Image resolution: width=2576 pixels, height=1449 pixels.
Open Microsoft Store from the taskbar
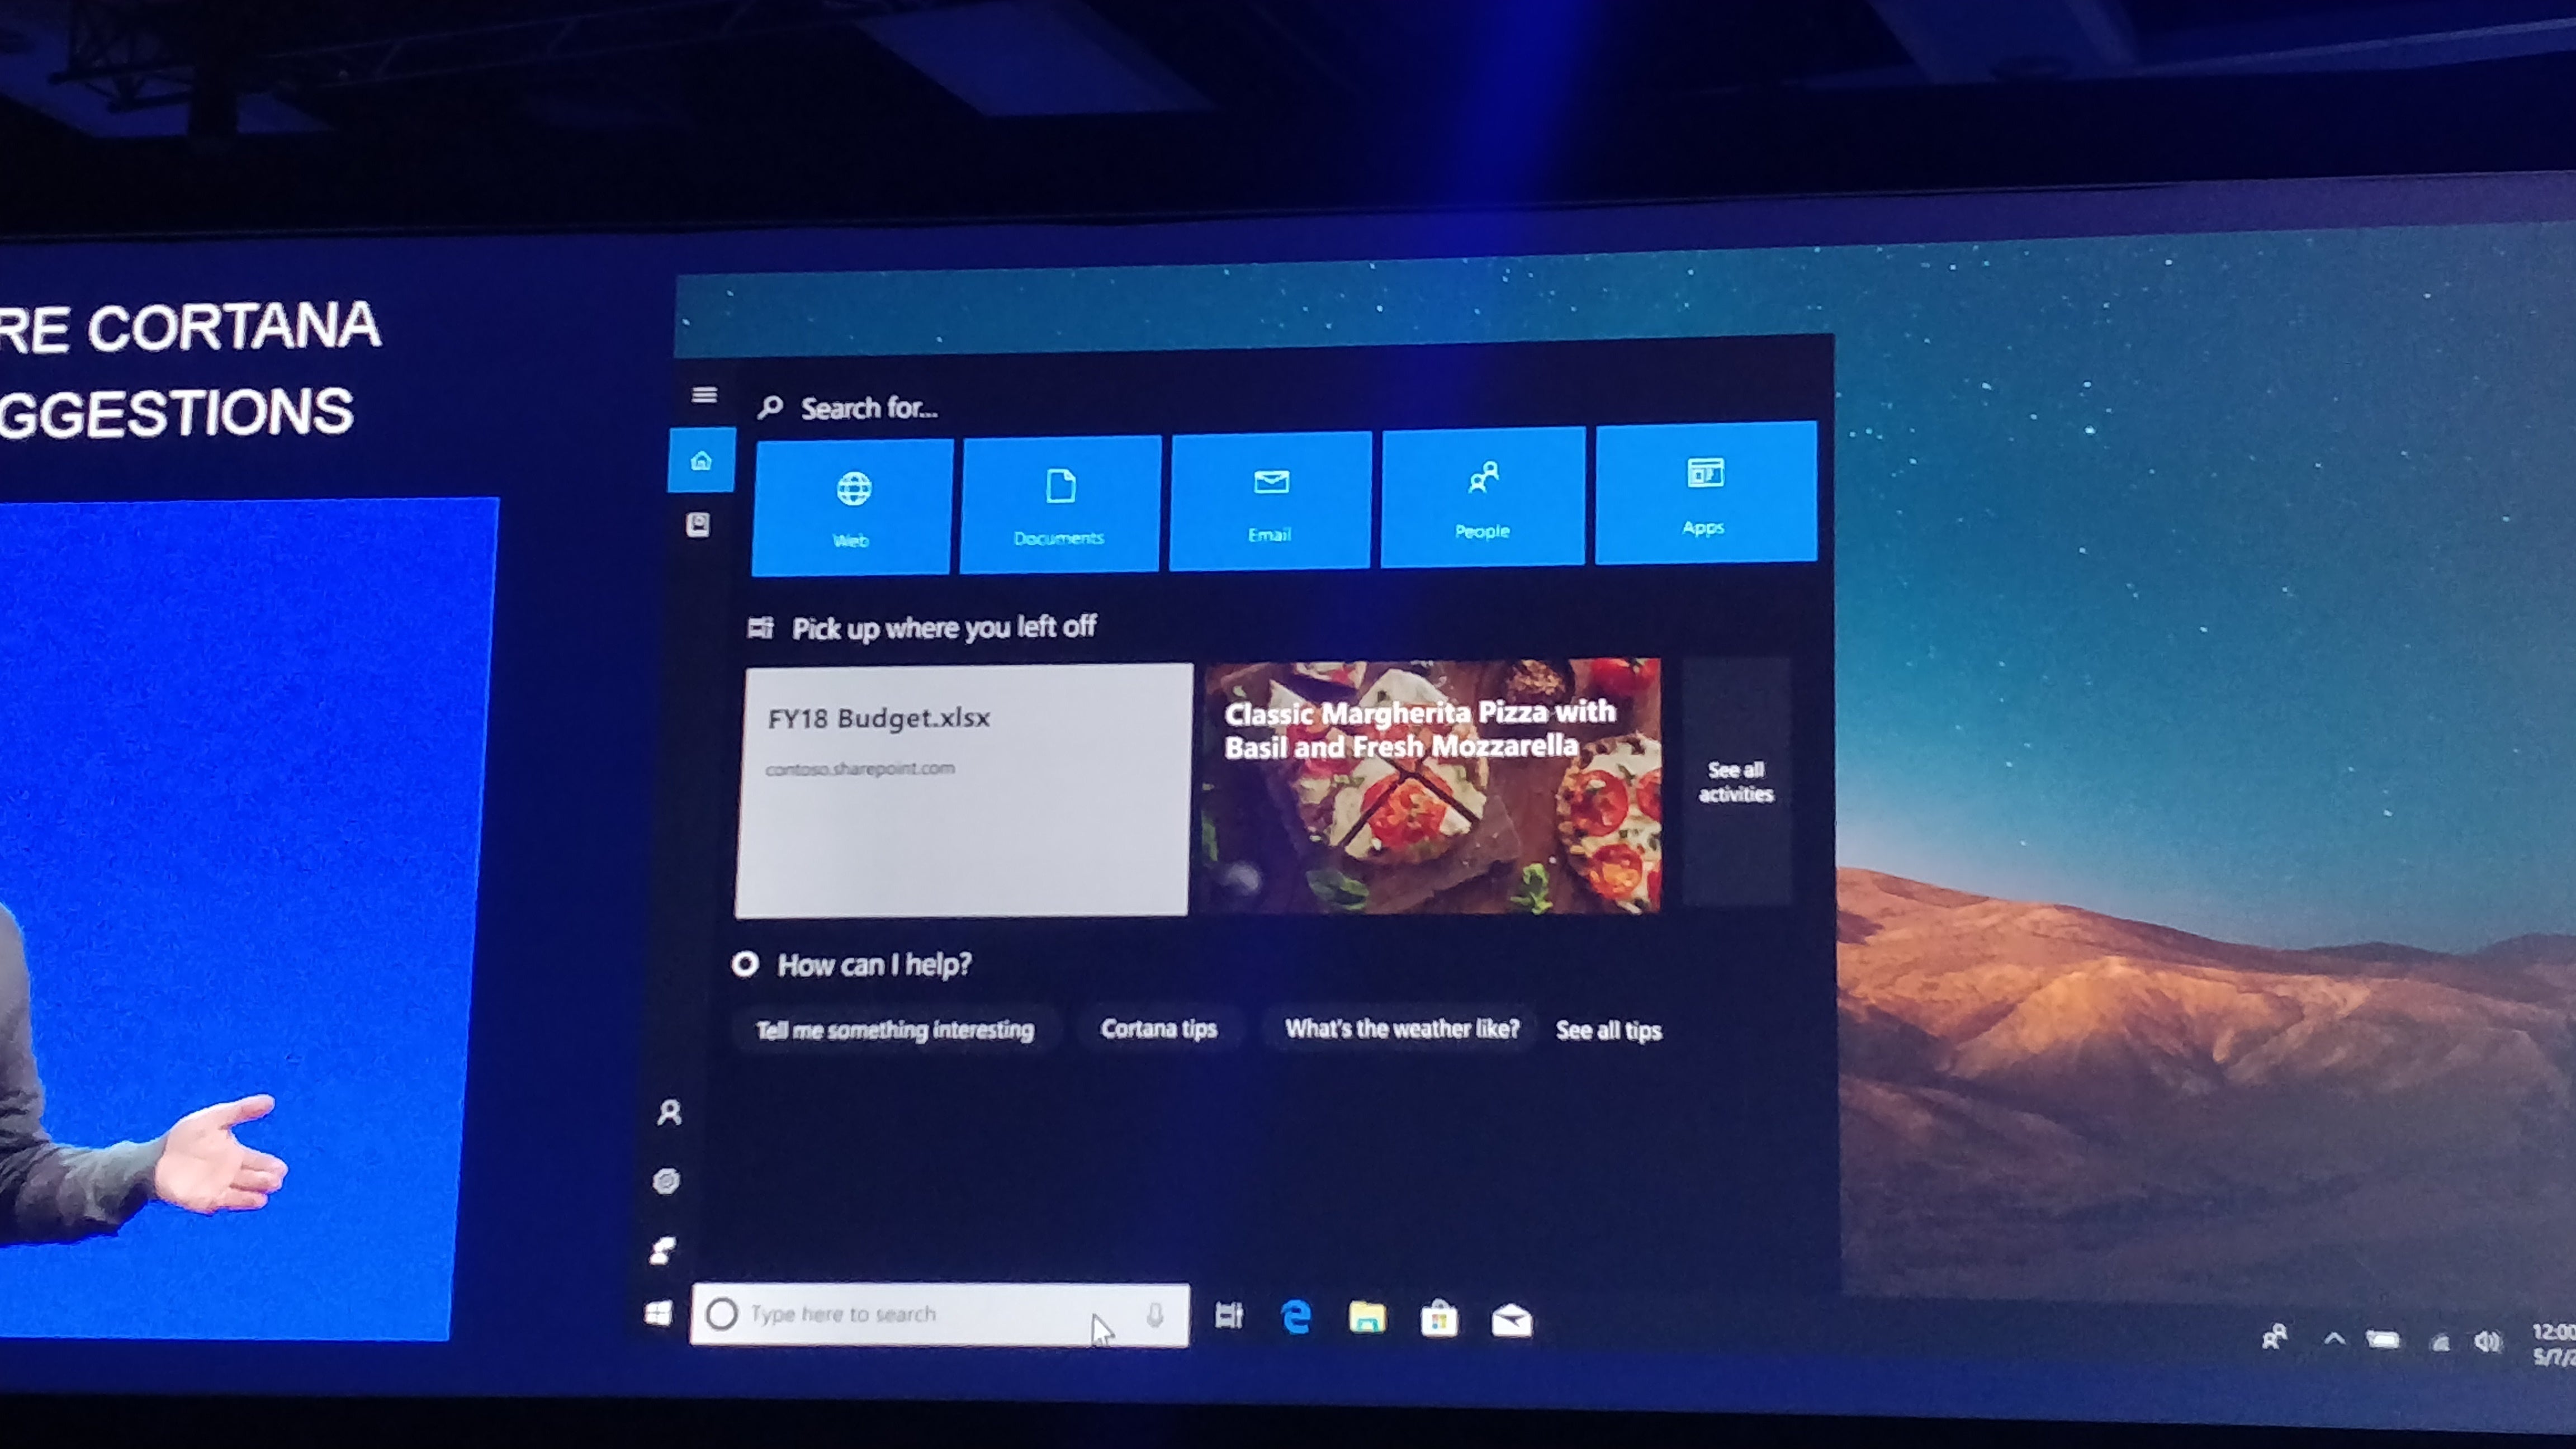(1439, 1319)
